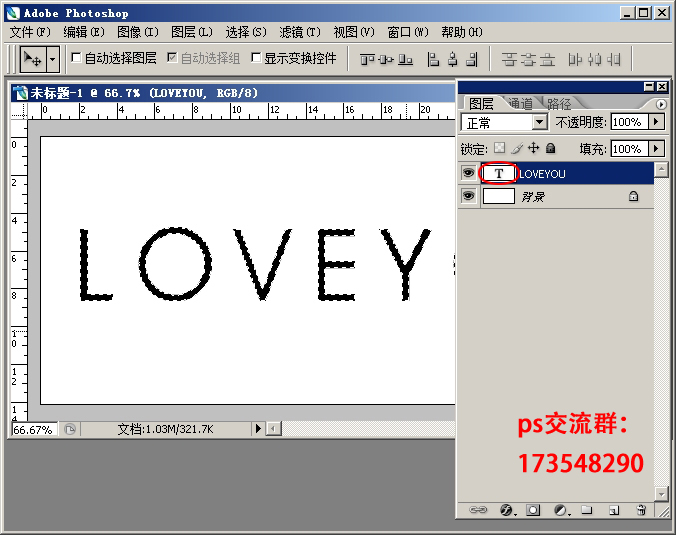Open the status bar info arrow menu
The image size is (676, 535).
[x=258, y=429]
